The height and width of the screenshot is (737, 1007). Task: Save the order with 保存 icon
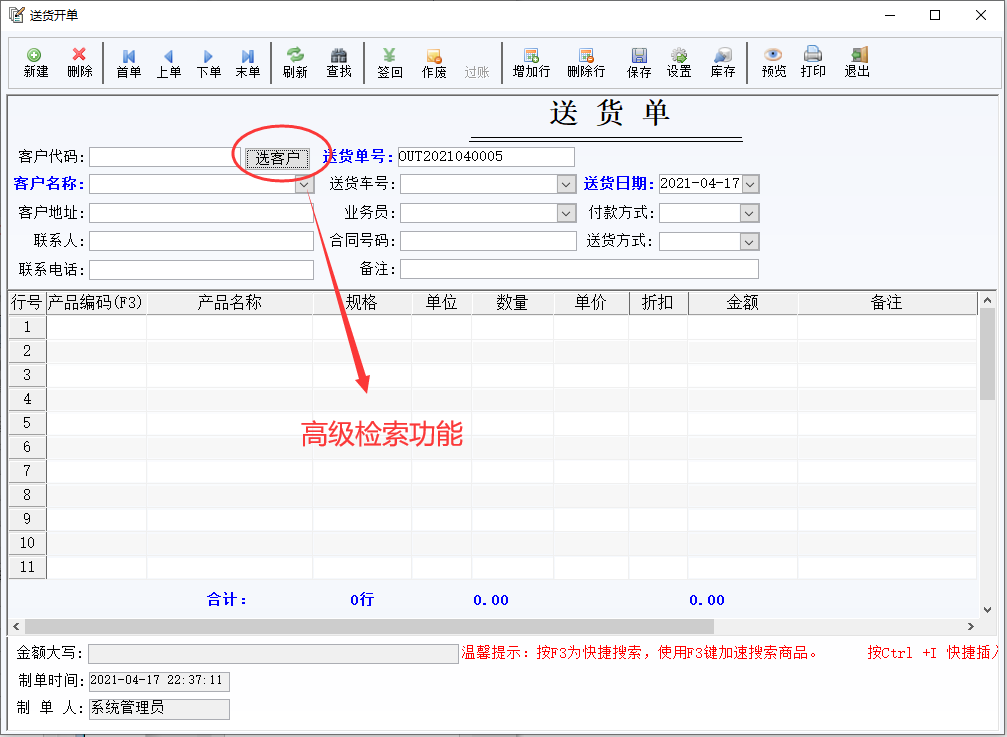click(638, 62)
